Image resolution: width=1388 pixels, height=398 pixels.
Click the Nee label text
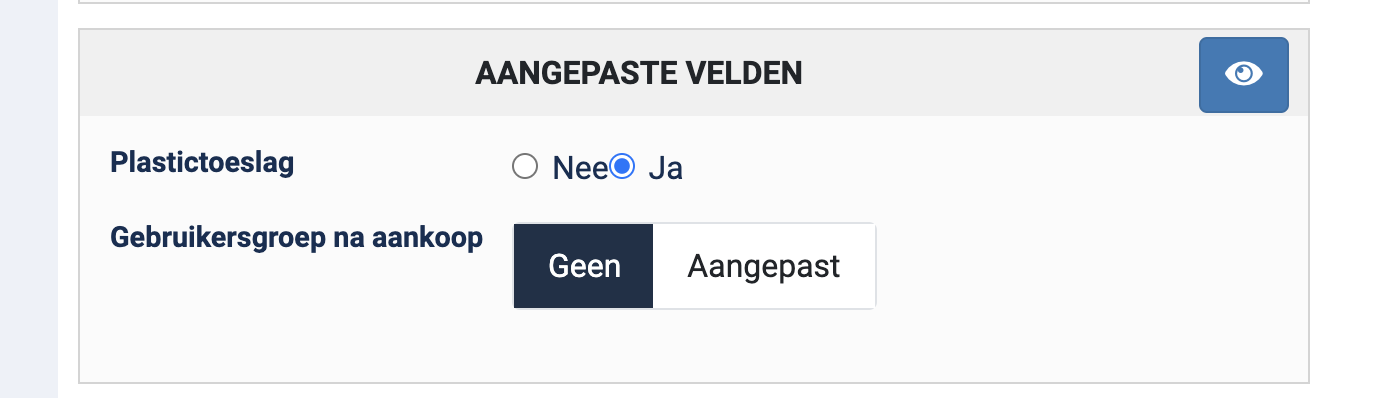(580, 168)
